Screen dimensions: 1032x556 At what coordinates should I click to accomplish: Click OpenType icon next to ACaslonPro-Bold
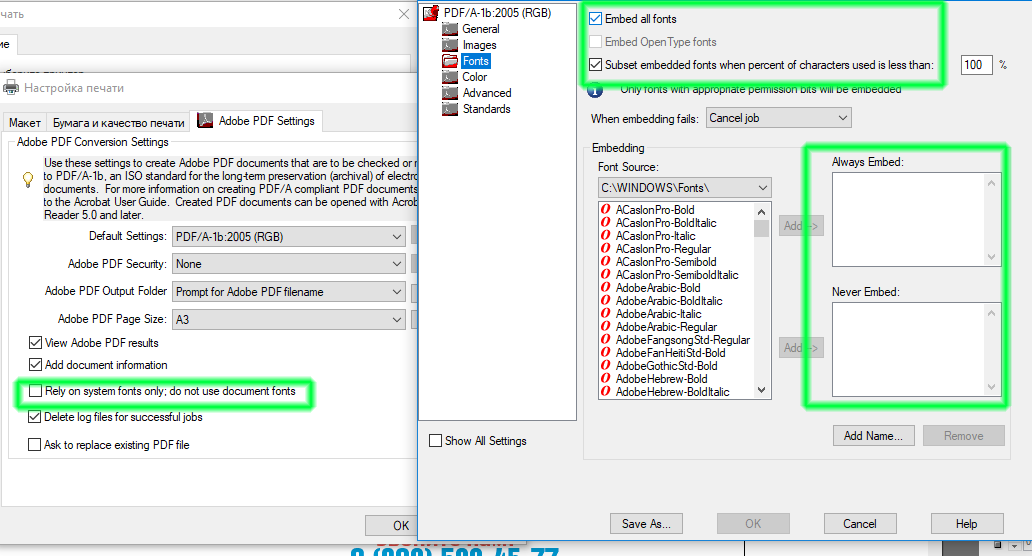tap(606, 209)
